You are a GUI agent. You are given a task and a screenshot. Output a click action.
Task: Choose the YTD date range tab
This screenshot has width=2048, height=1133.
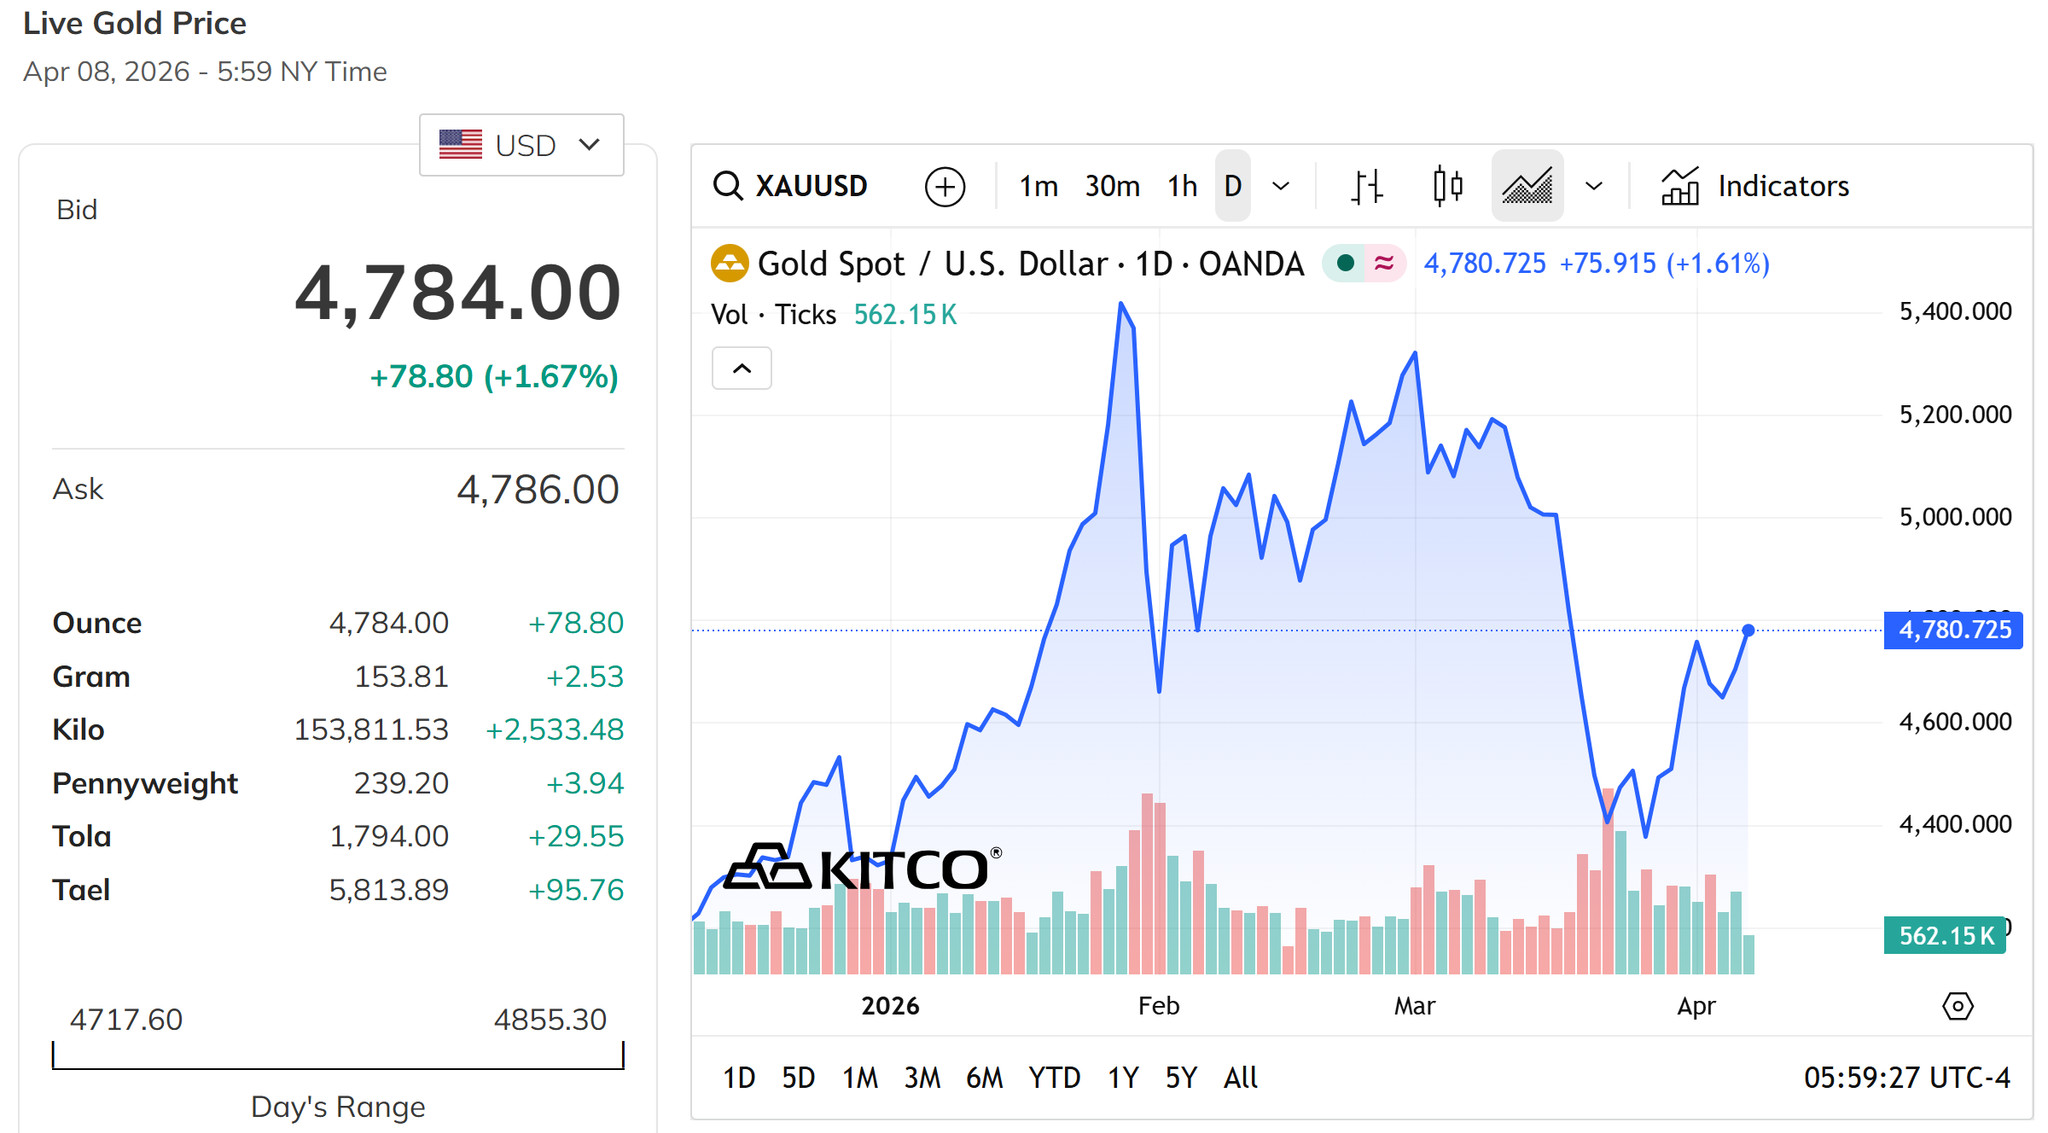point(1054,1078)
